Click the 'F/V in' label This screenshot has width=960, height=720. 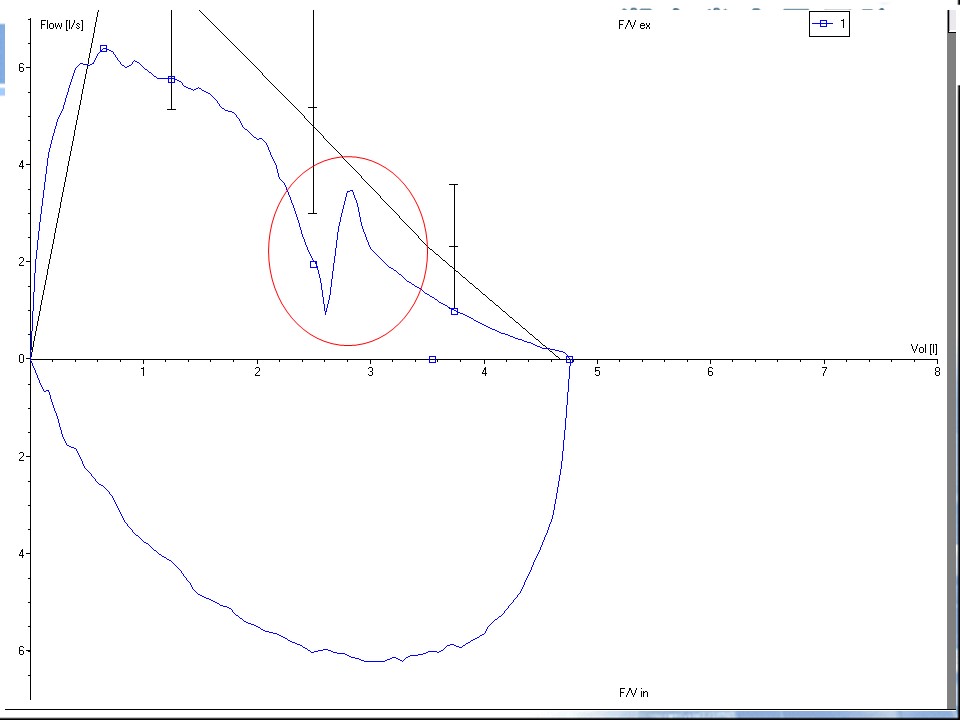(633, 692)
